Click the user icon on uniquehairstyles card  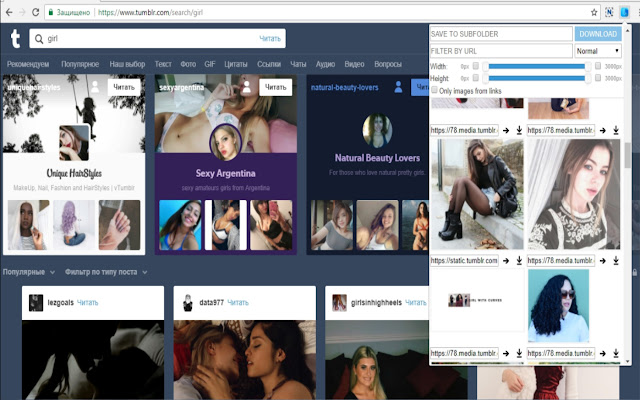95,87
